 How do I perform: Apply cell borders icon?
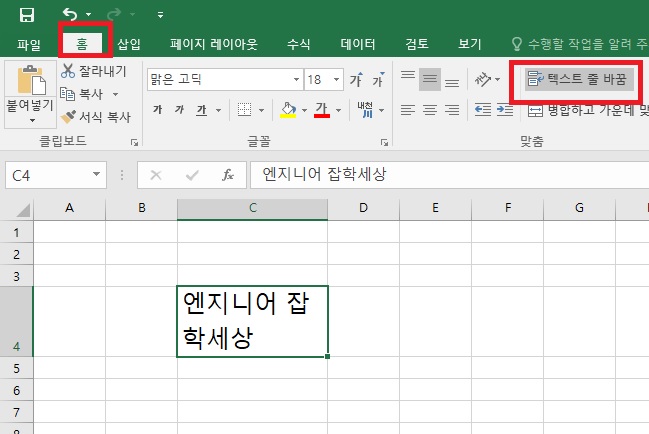244,110
